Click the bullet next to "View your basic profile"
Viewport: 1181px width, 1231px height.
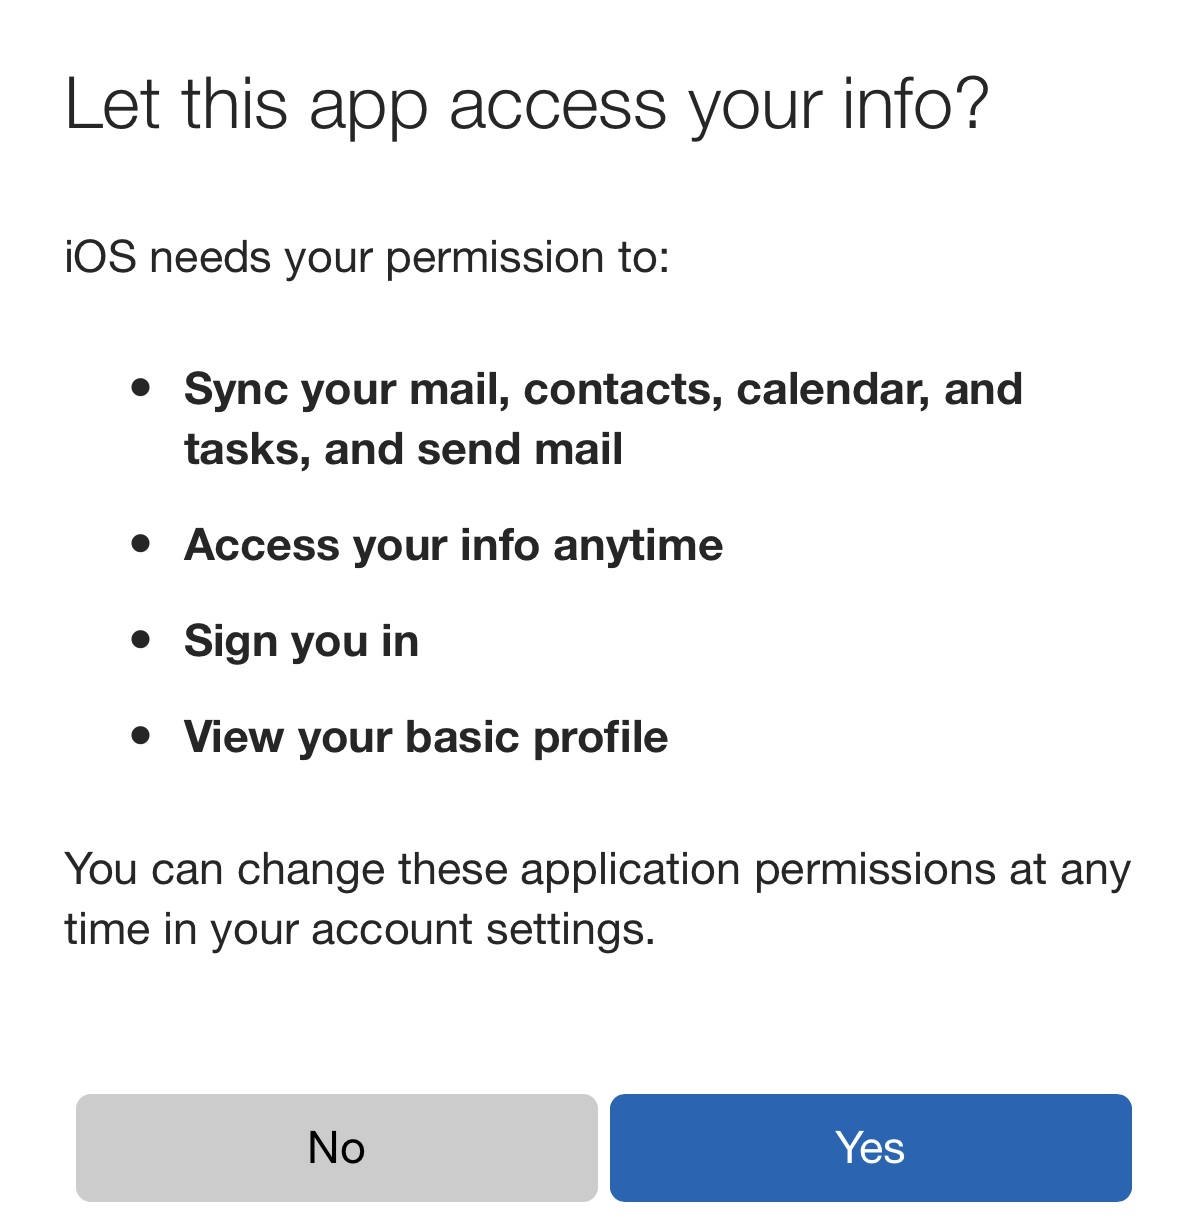(141, 735)
